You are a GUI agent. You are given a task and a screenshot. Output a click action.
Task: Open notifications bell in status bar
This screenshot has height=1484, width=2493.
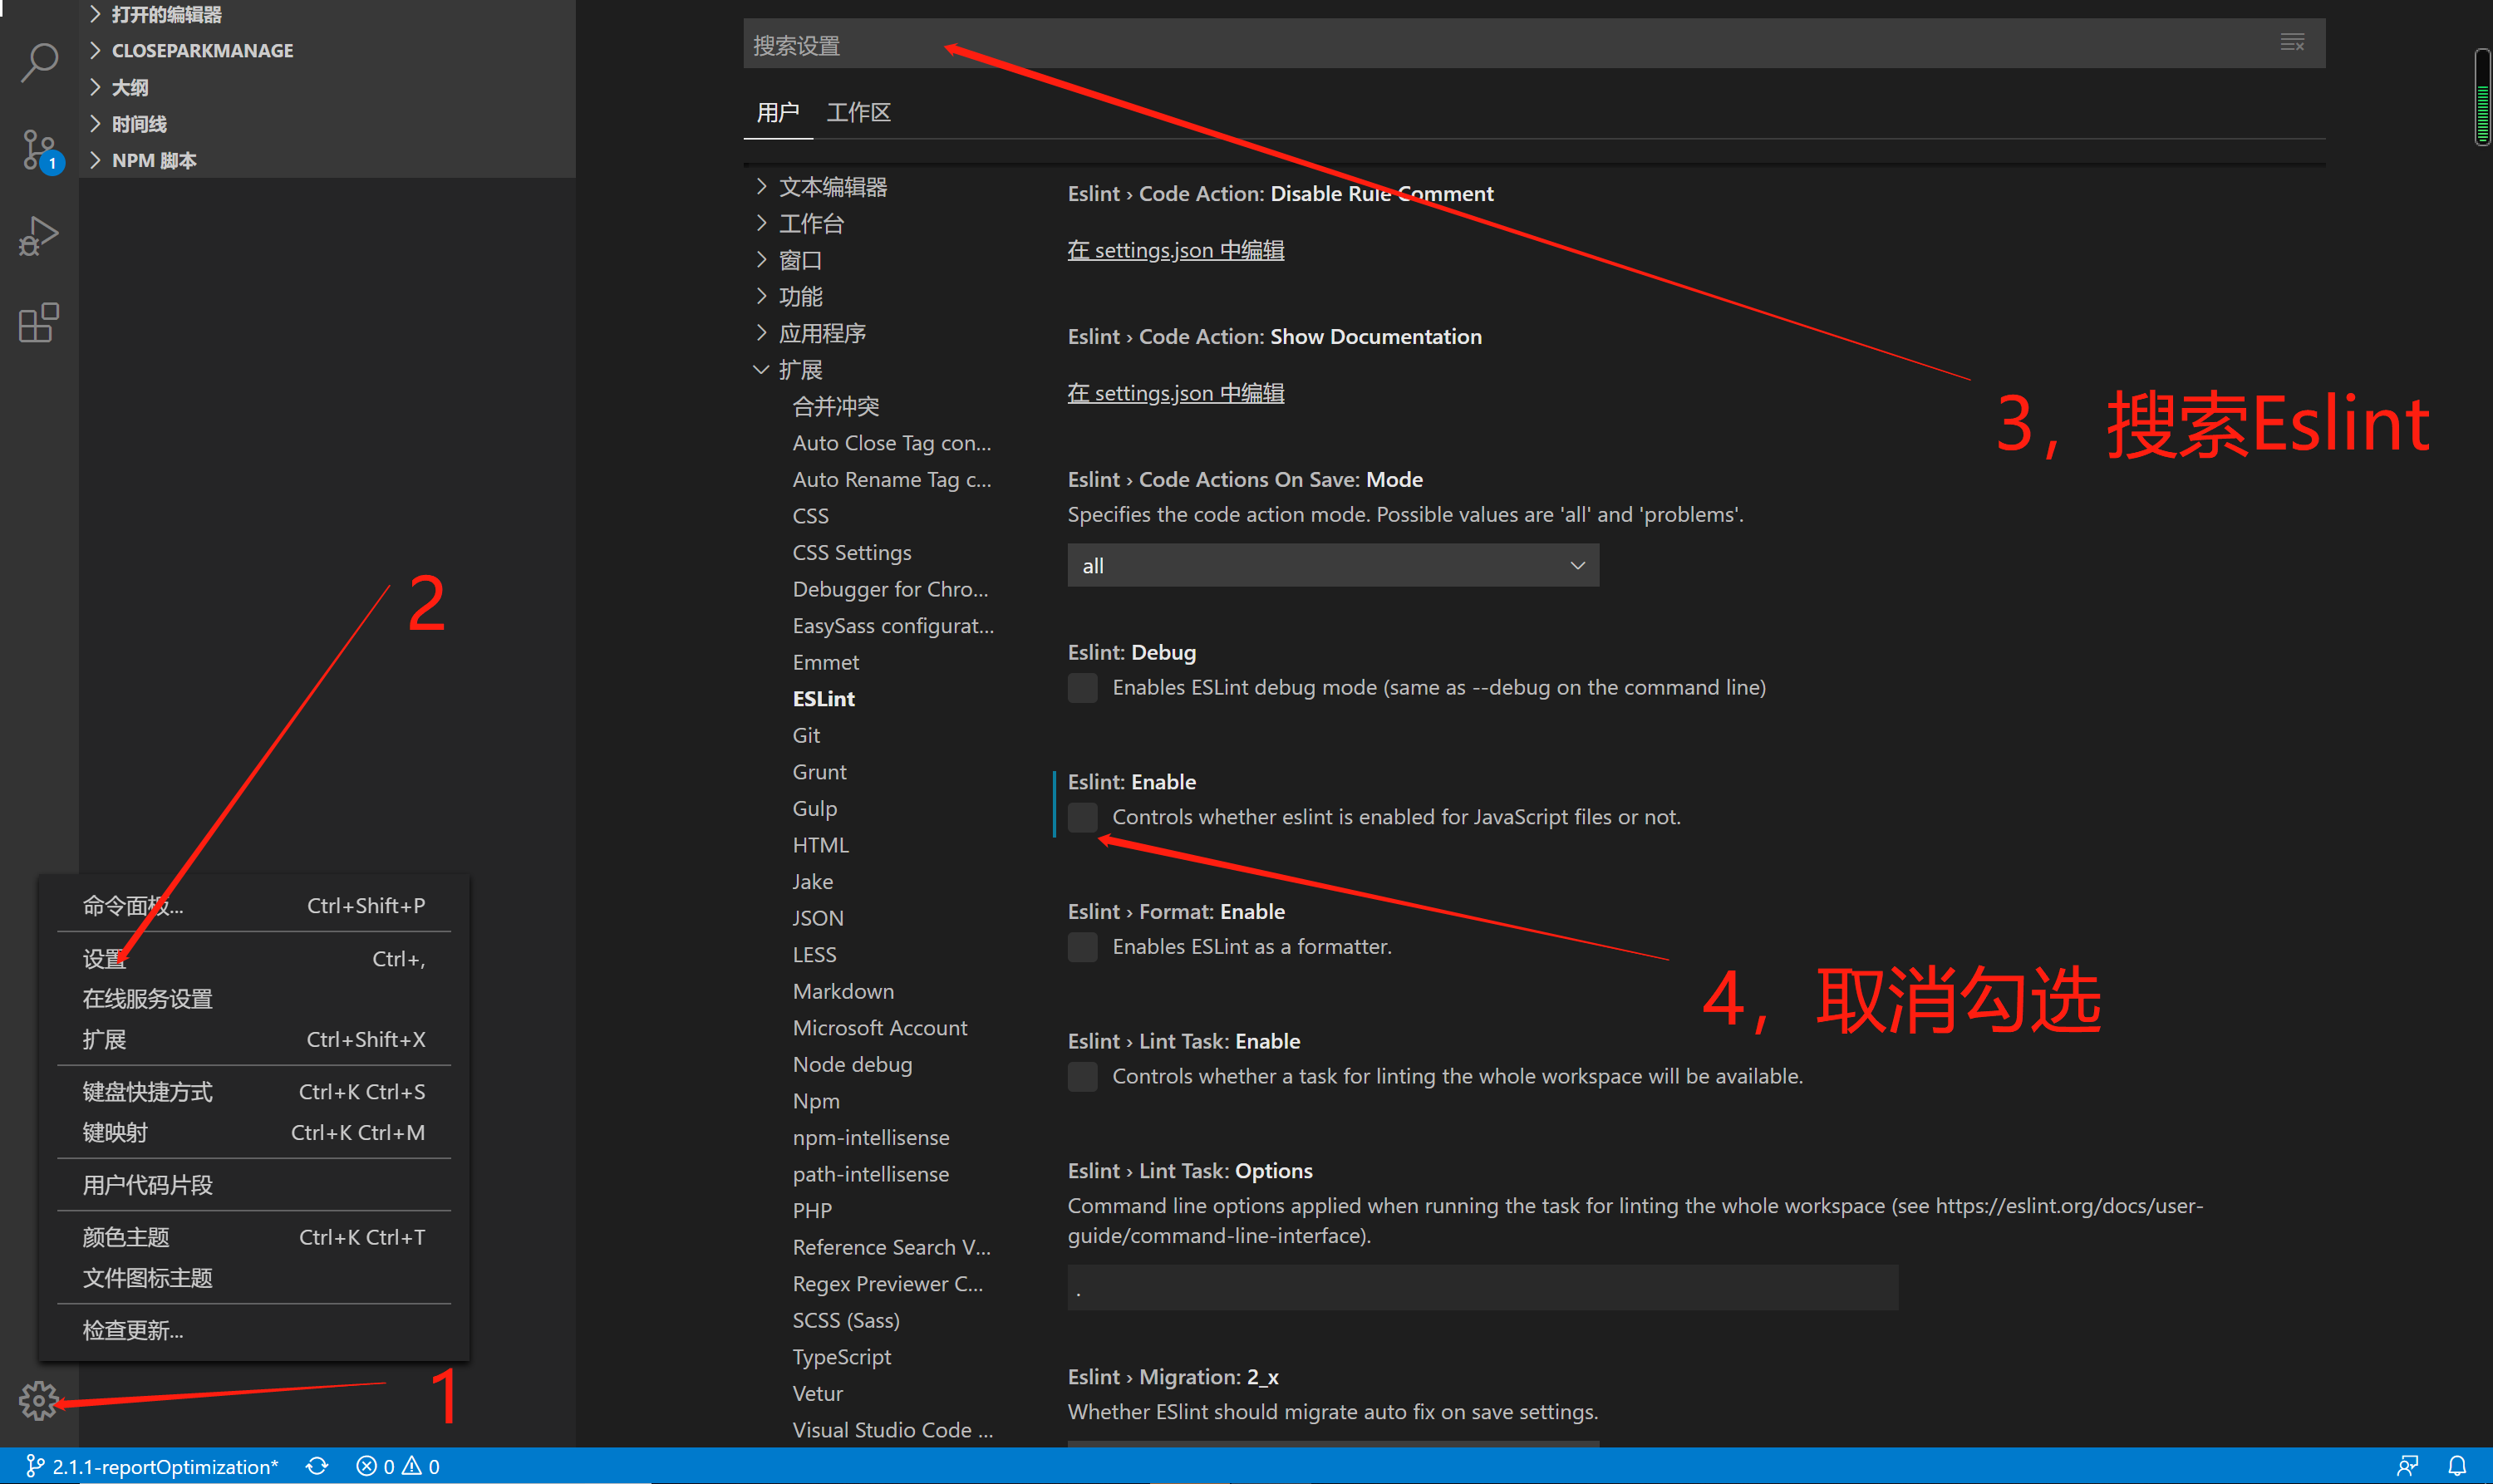(2457, 1466)
